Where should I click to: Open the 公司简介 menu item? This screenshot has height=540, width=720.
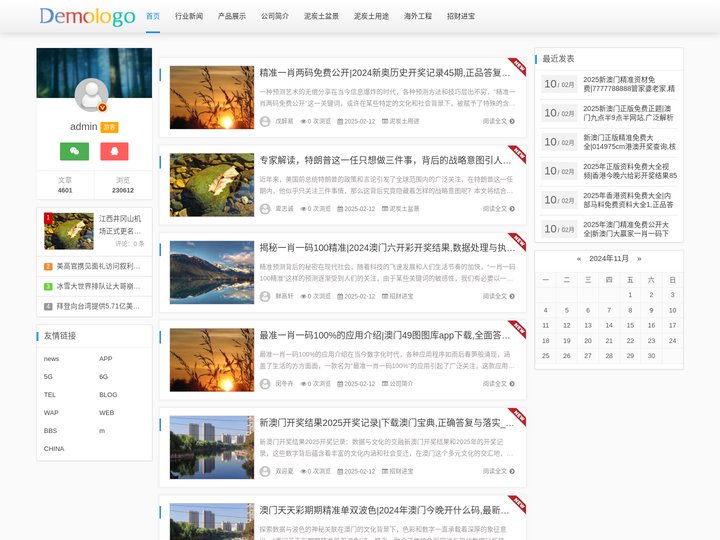[275, 16]
